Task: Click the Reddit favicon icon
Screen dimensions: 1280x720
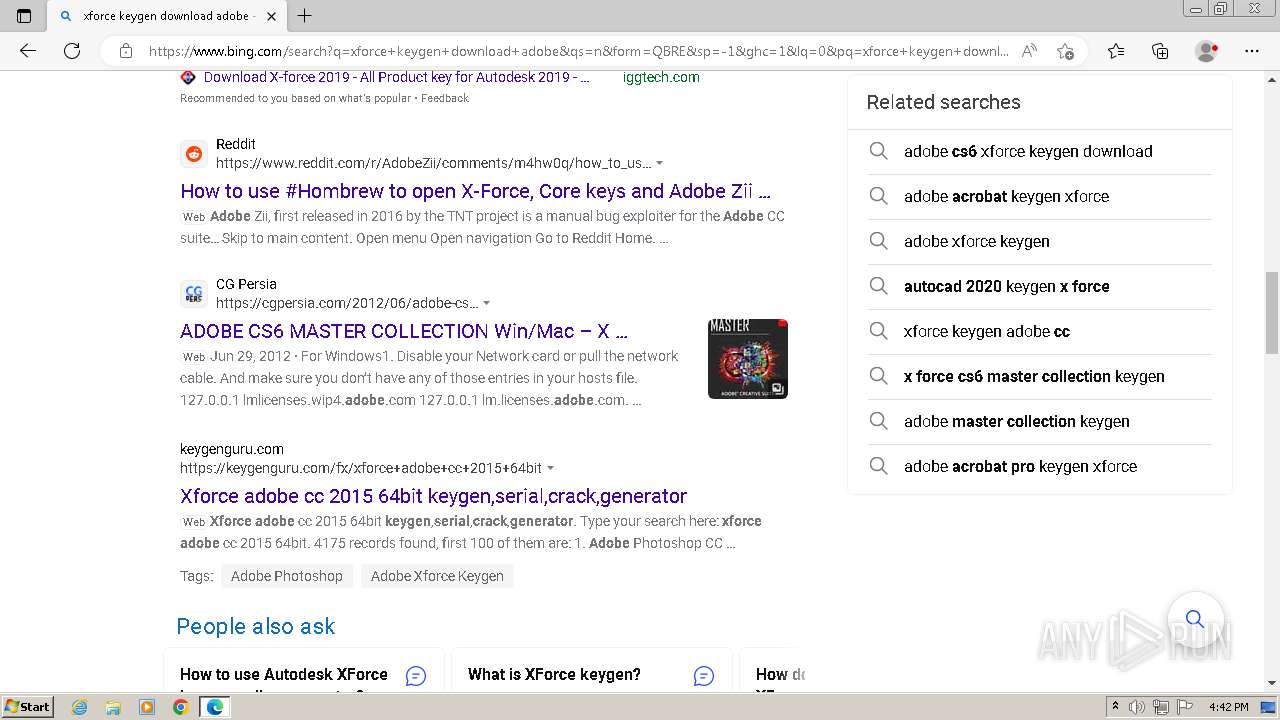Action: click(194, 154)
